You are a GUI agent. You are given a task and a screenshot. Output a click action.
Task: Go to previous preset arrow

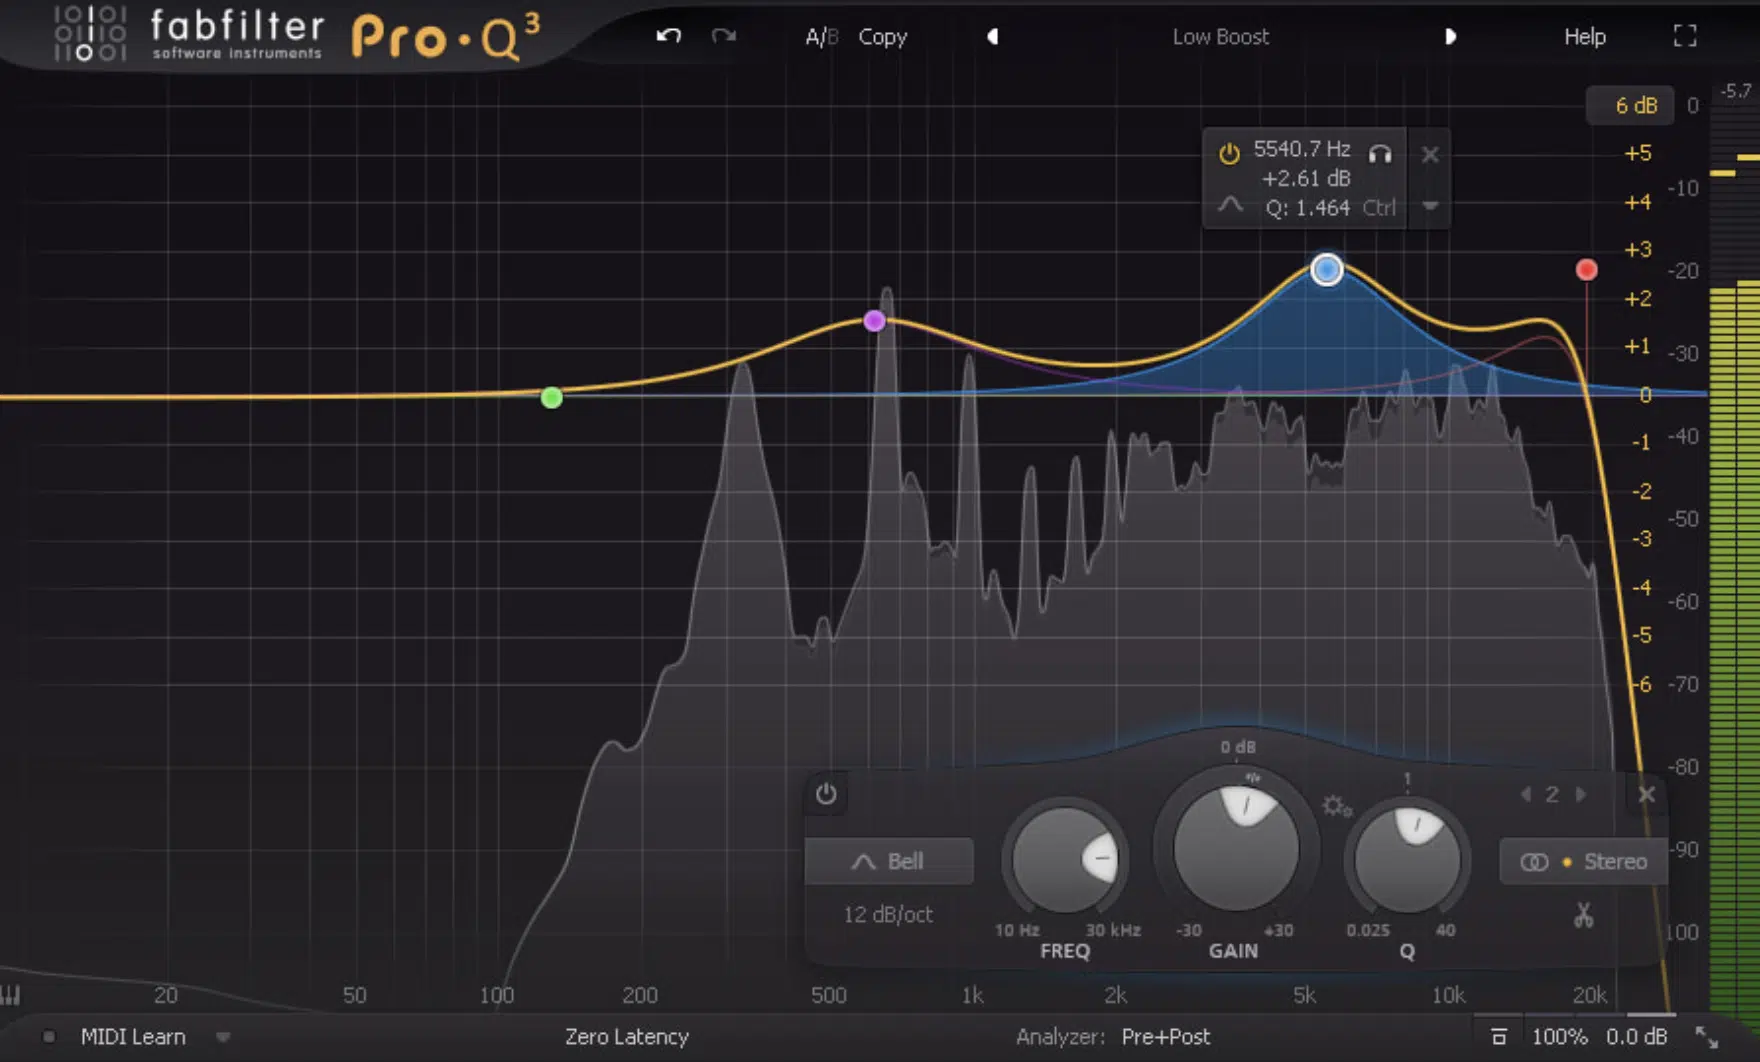coord(992,37)
